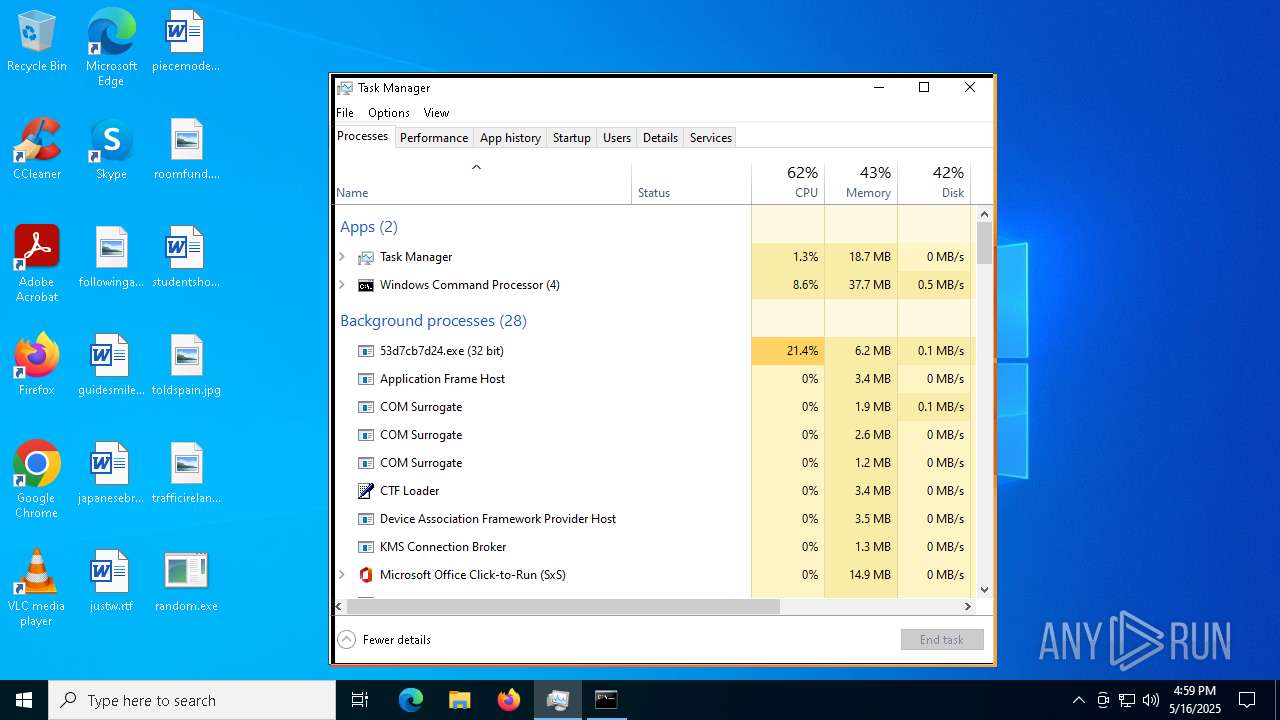
Task: Open File Explorer from the taskbar
Action: point(460,700)
